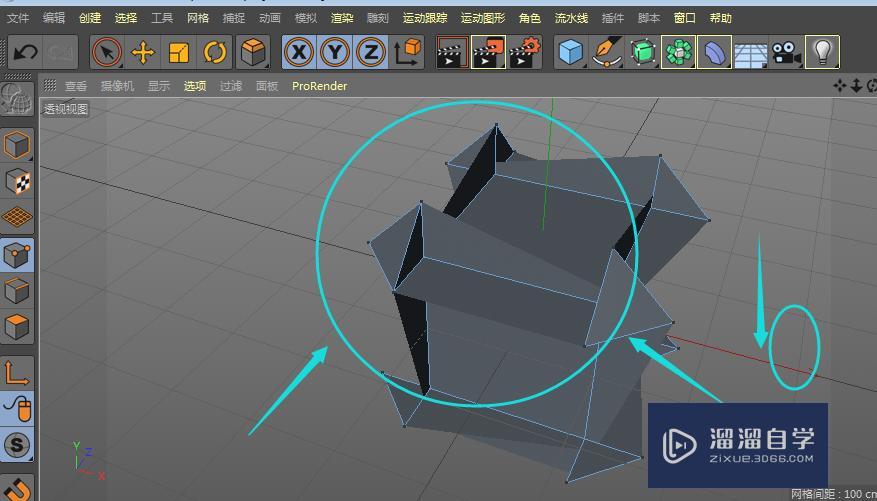Click Render Active View clapperboard icon

[452, 53]
